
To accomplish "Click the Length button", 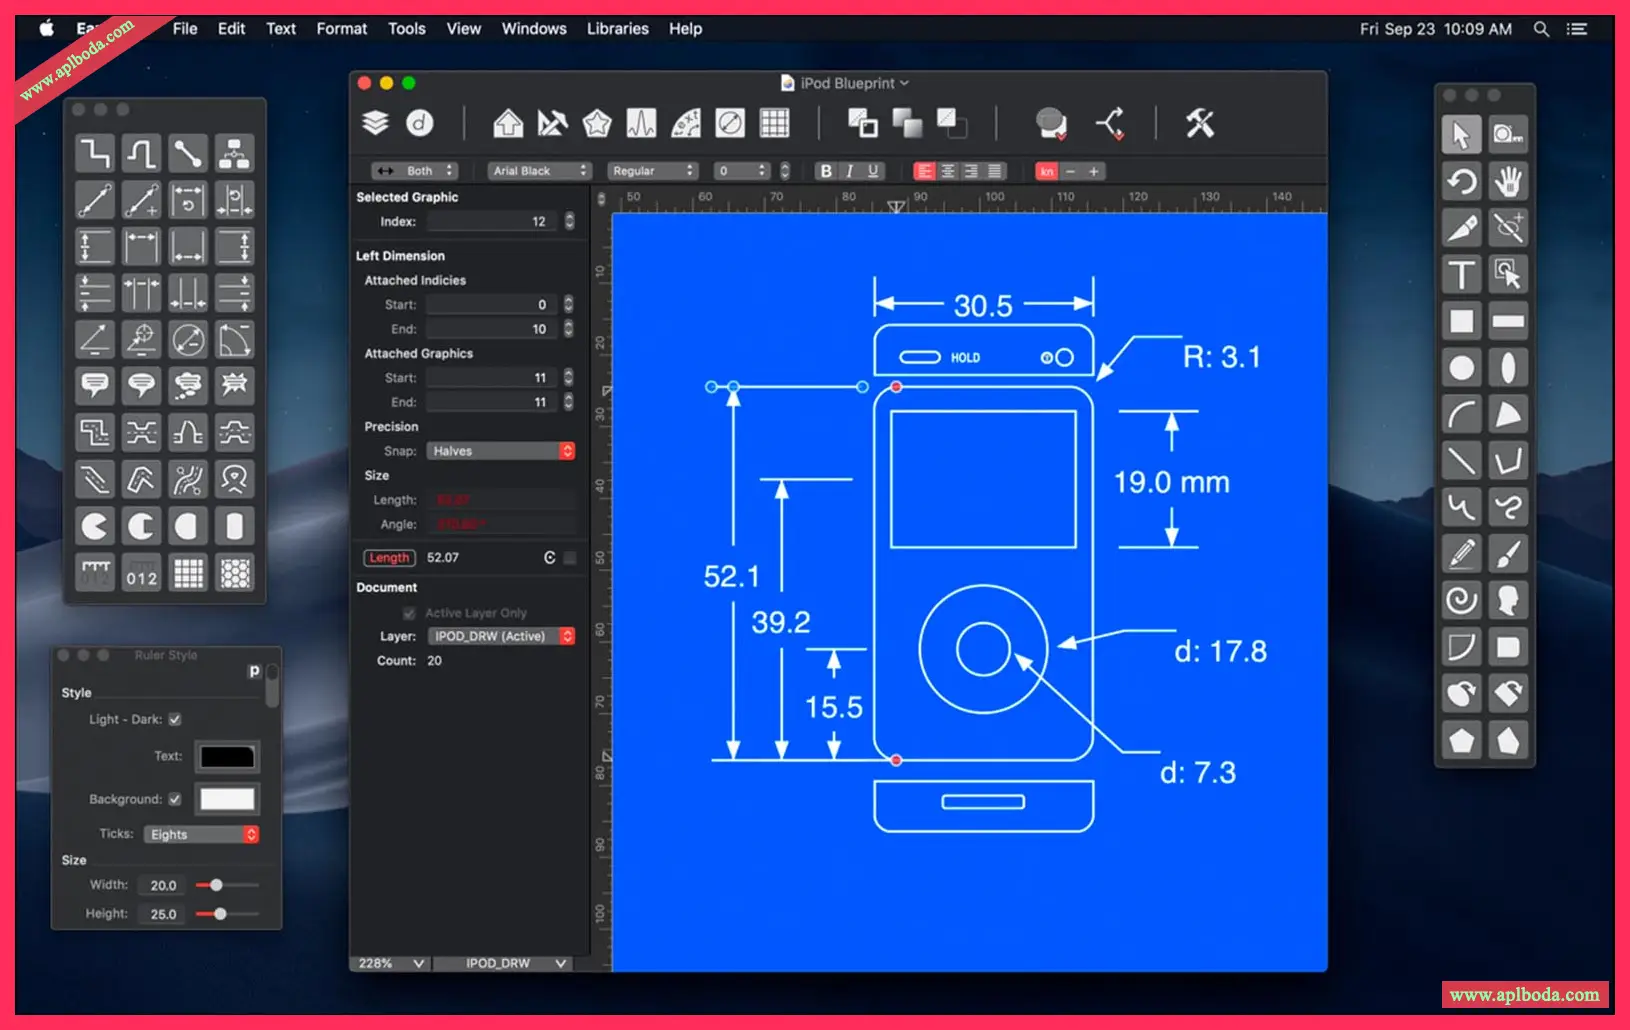I will tap(389, 558).
